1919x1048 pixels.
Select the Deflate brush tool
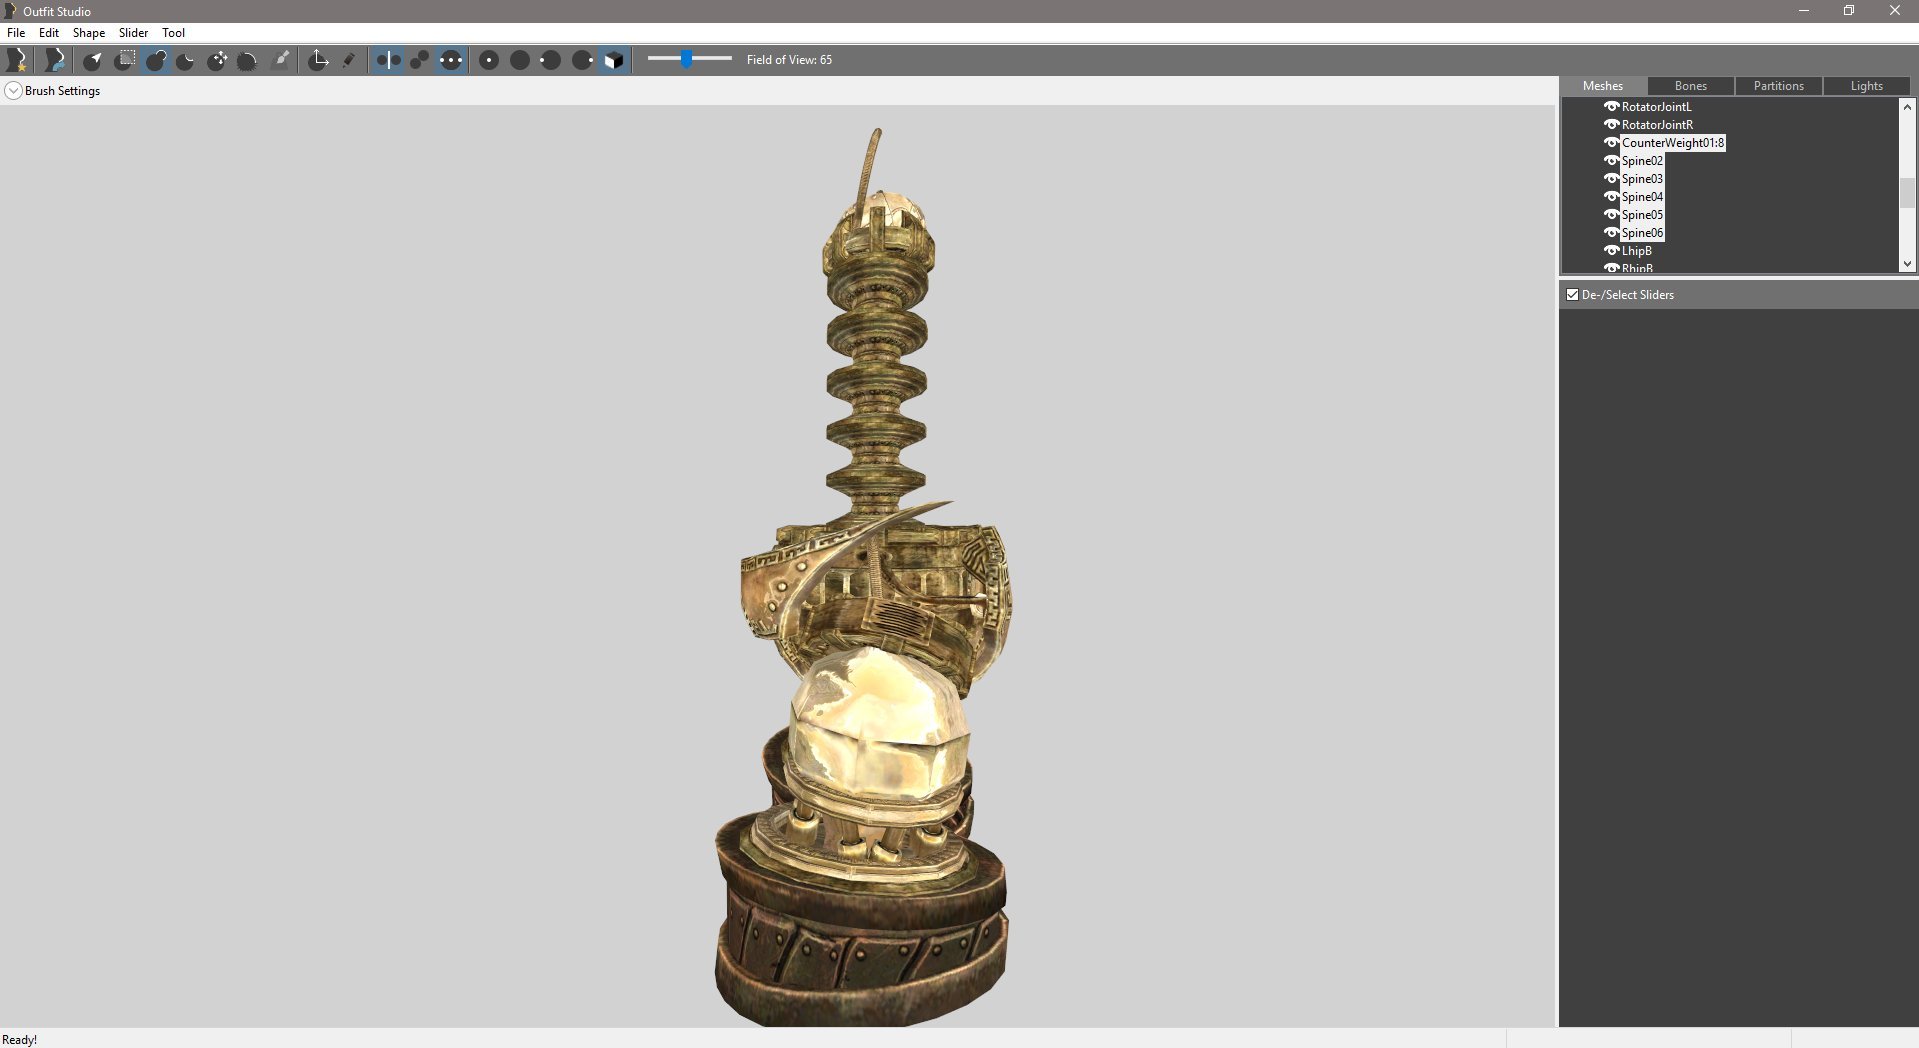tap(185, 60)
